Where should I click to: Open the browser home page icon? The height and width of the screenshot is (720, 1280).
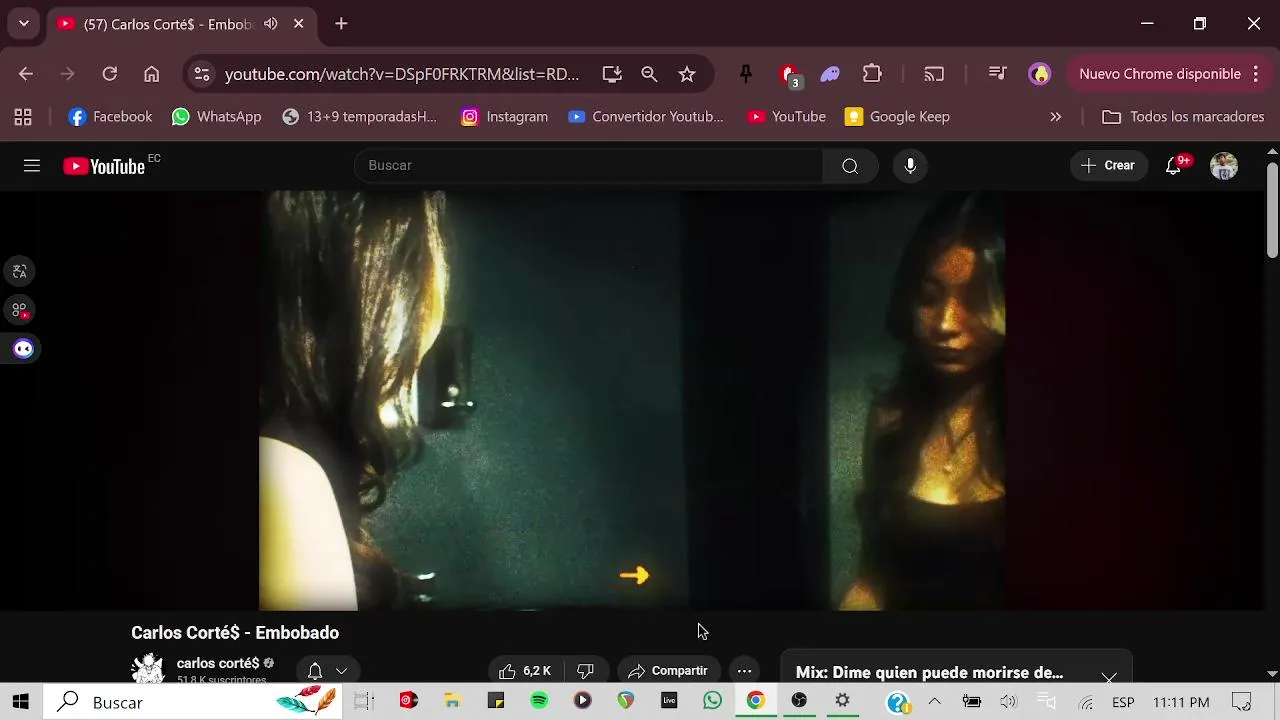tap(152, 74)
